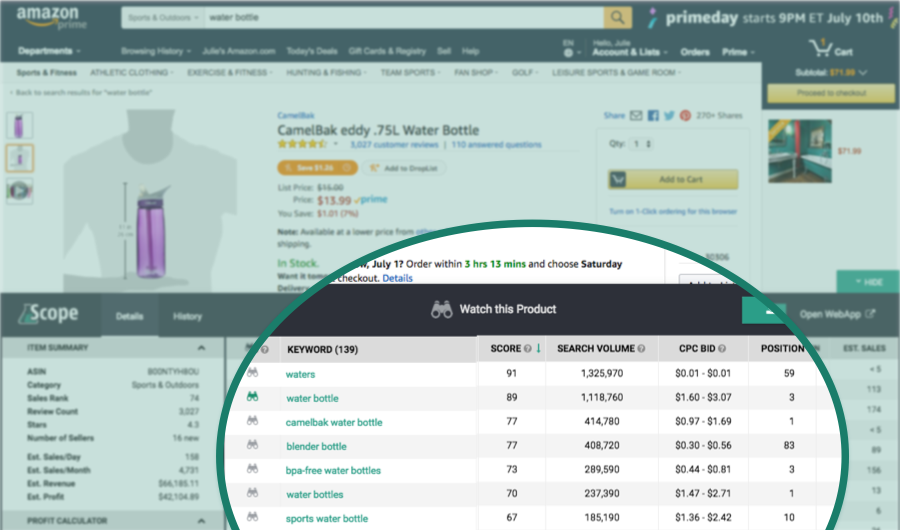The height and width of the screenshot is (530, 900).
Task: Collapse the ITEM SUMMARY section
Action: pyautogui.click(x=201, y=348)
